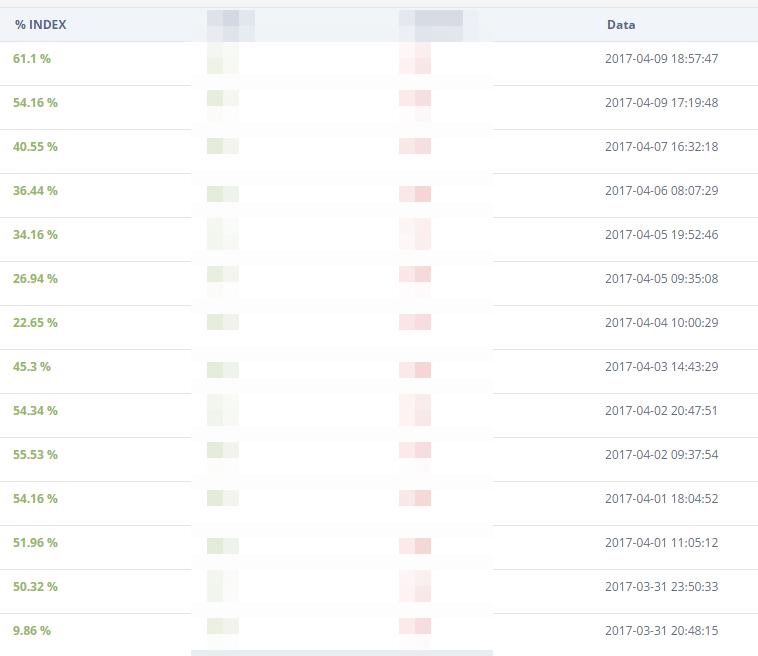Click date 2017-04-04 10:00:29

[x=662, y=322]
